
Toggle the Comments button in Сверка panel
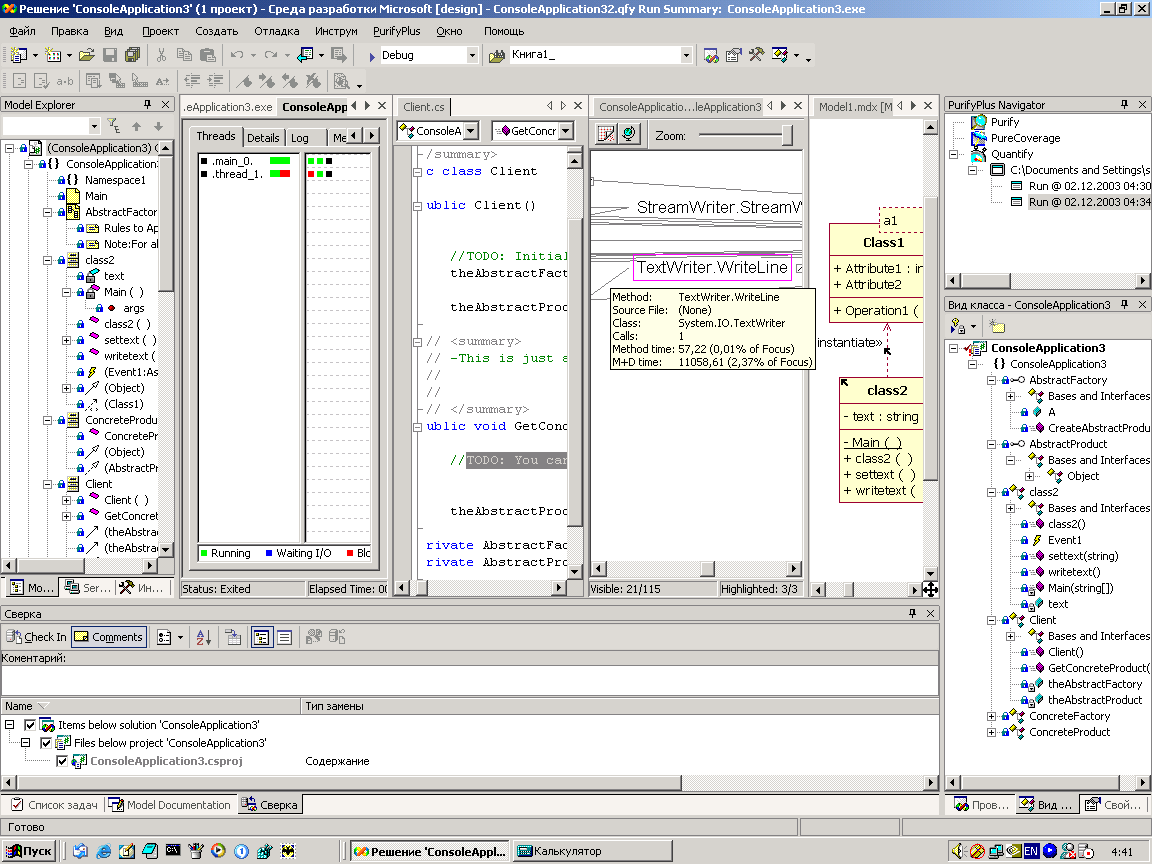click(109, 637)
